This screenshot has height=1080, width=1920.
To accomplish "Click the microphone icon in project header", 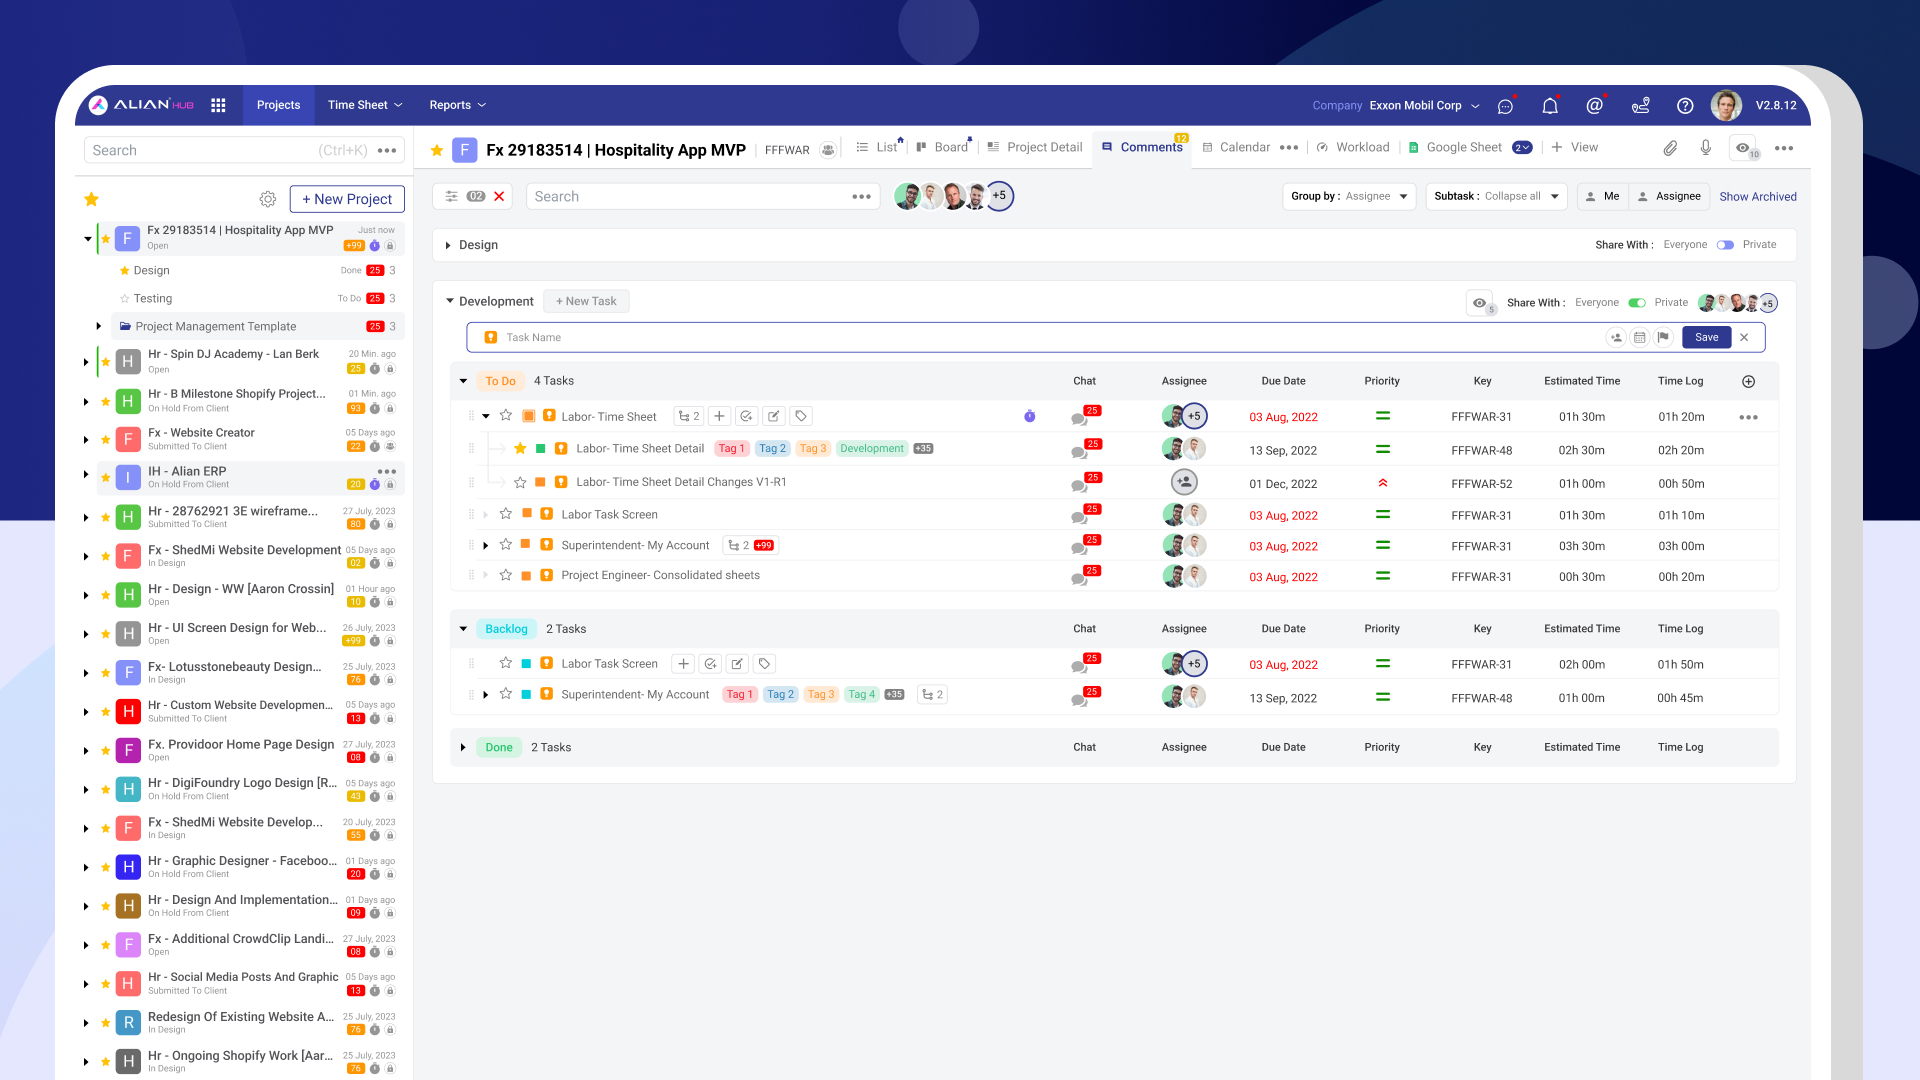I will 1705,148.
